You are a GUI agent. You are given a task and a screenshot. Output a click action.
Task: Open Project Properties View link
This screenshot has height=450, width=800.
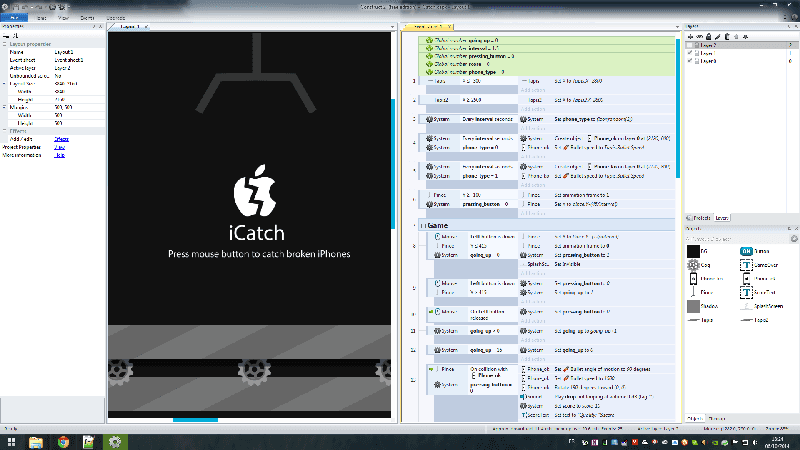[x=59, y=147]
